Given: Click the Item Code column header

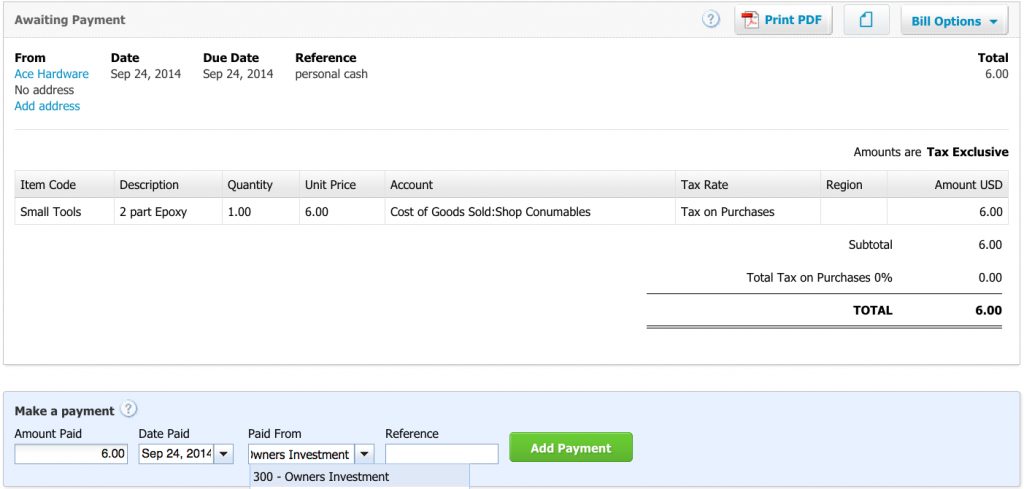Looking at the screenshot, I should click(65, 185).
